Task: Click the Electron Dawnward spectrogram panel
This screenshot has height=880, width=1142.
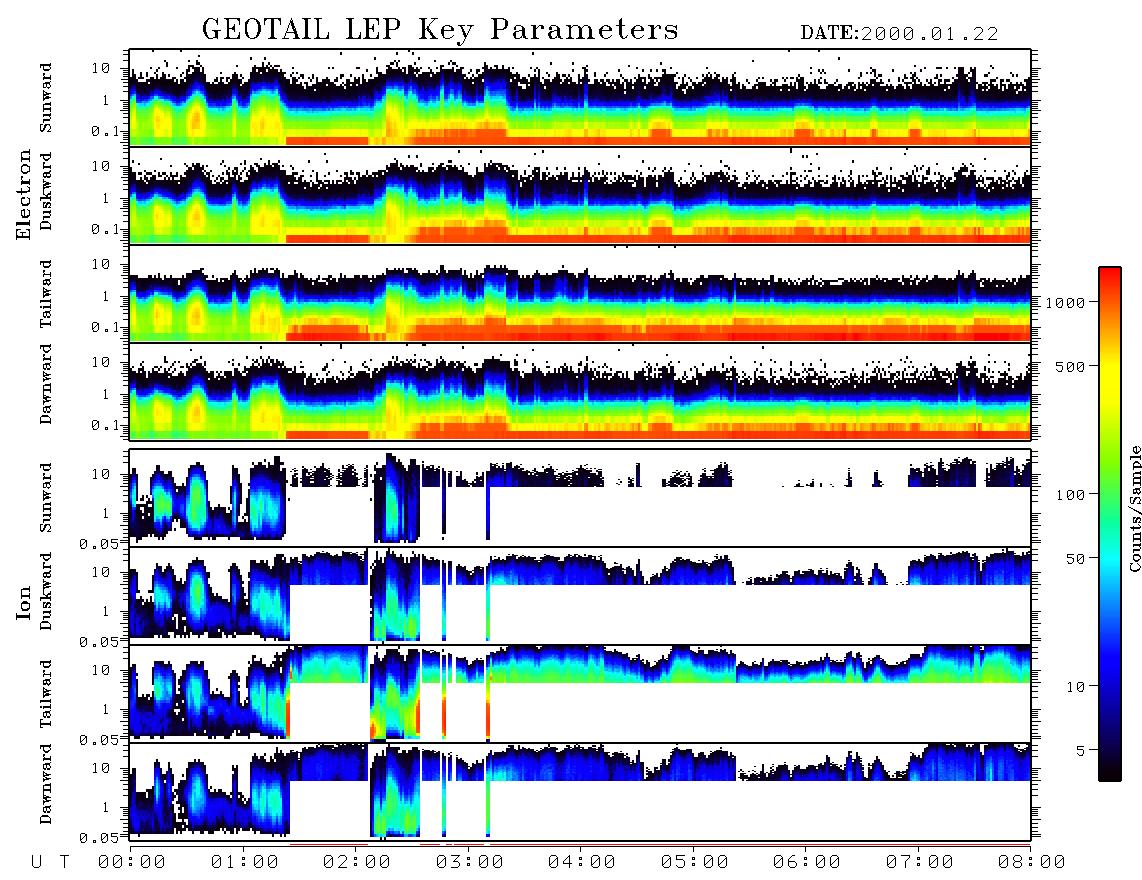Action: (580, 391)
